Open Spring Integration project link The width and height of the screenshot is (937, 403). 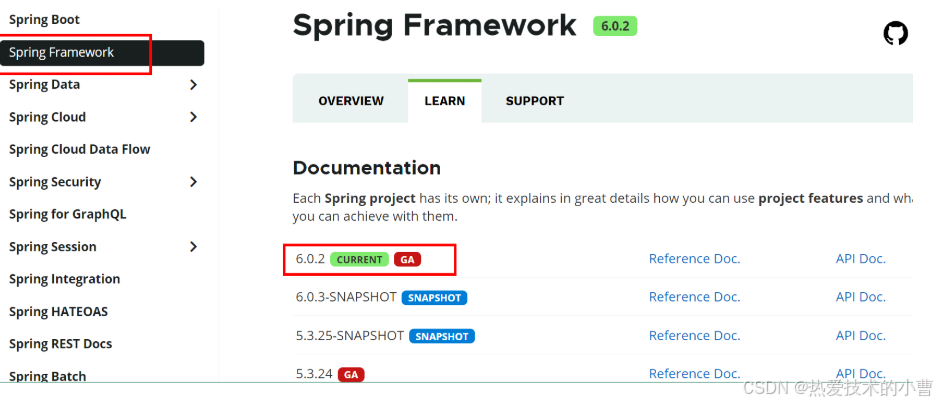coord(65,279)
